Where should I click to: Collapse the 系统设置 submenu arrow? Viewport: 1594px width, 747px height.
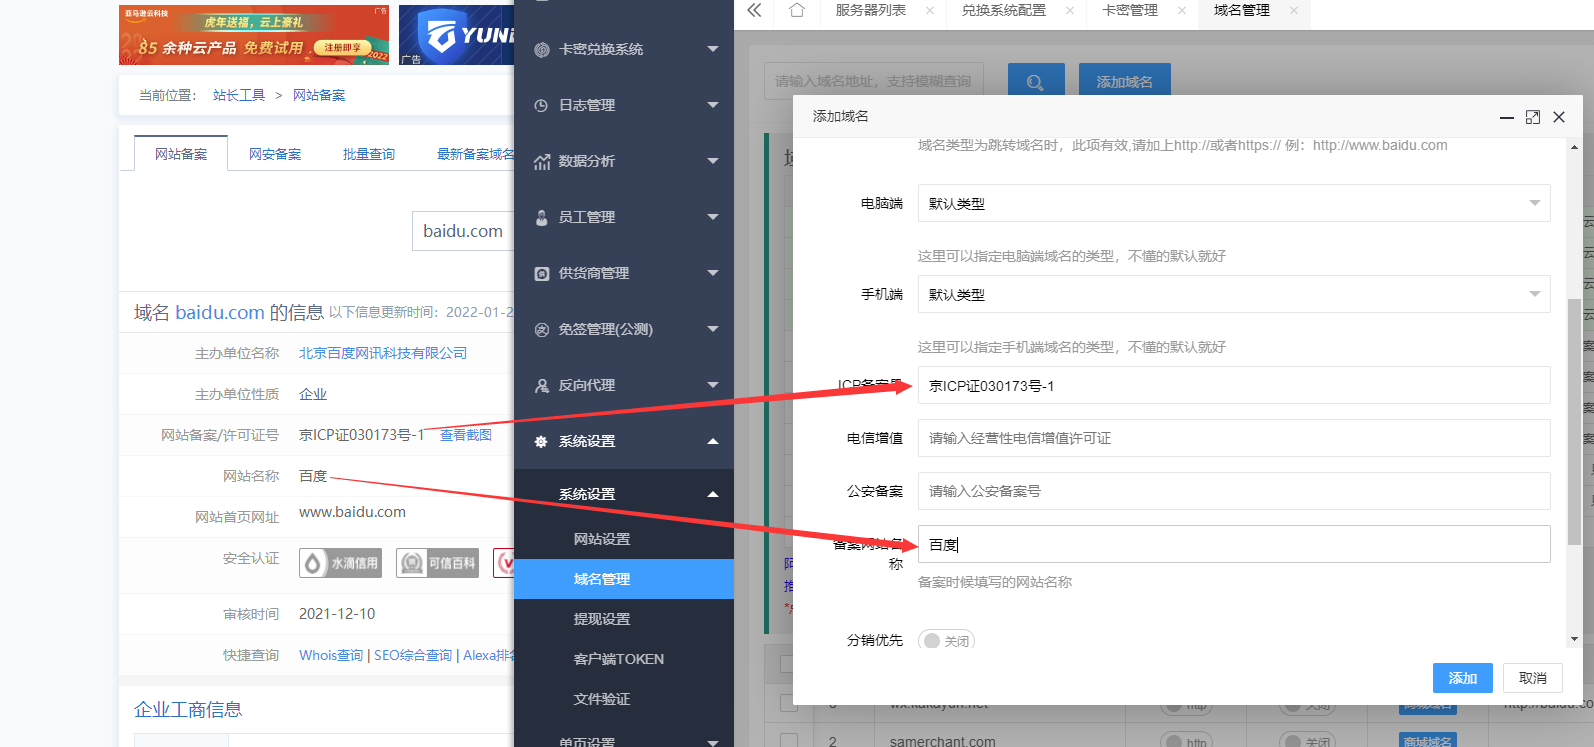tap(713, 494)
